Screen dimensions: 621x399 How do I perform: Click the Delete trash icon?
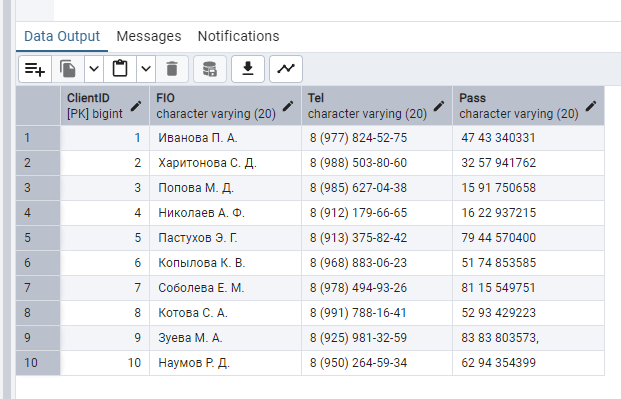tap(172, 69)
